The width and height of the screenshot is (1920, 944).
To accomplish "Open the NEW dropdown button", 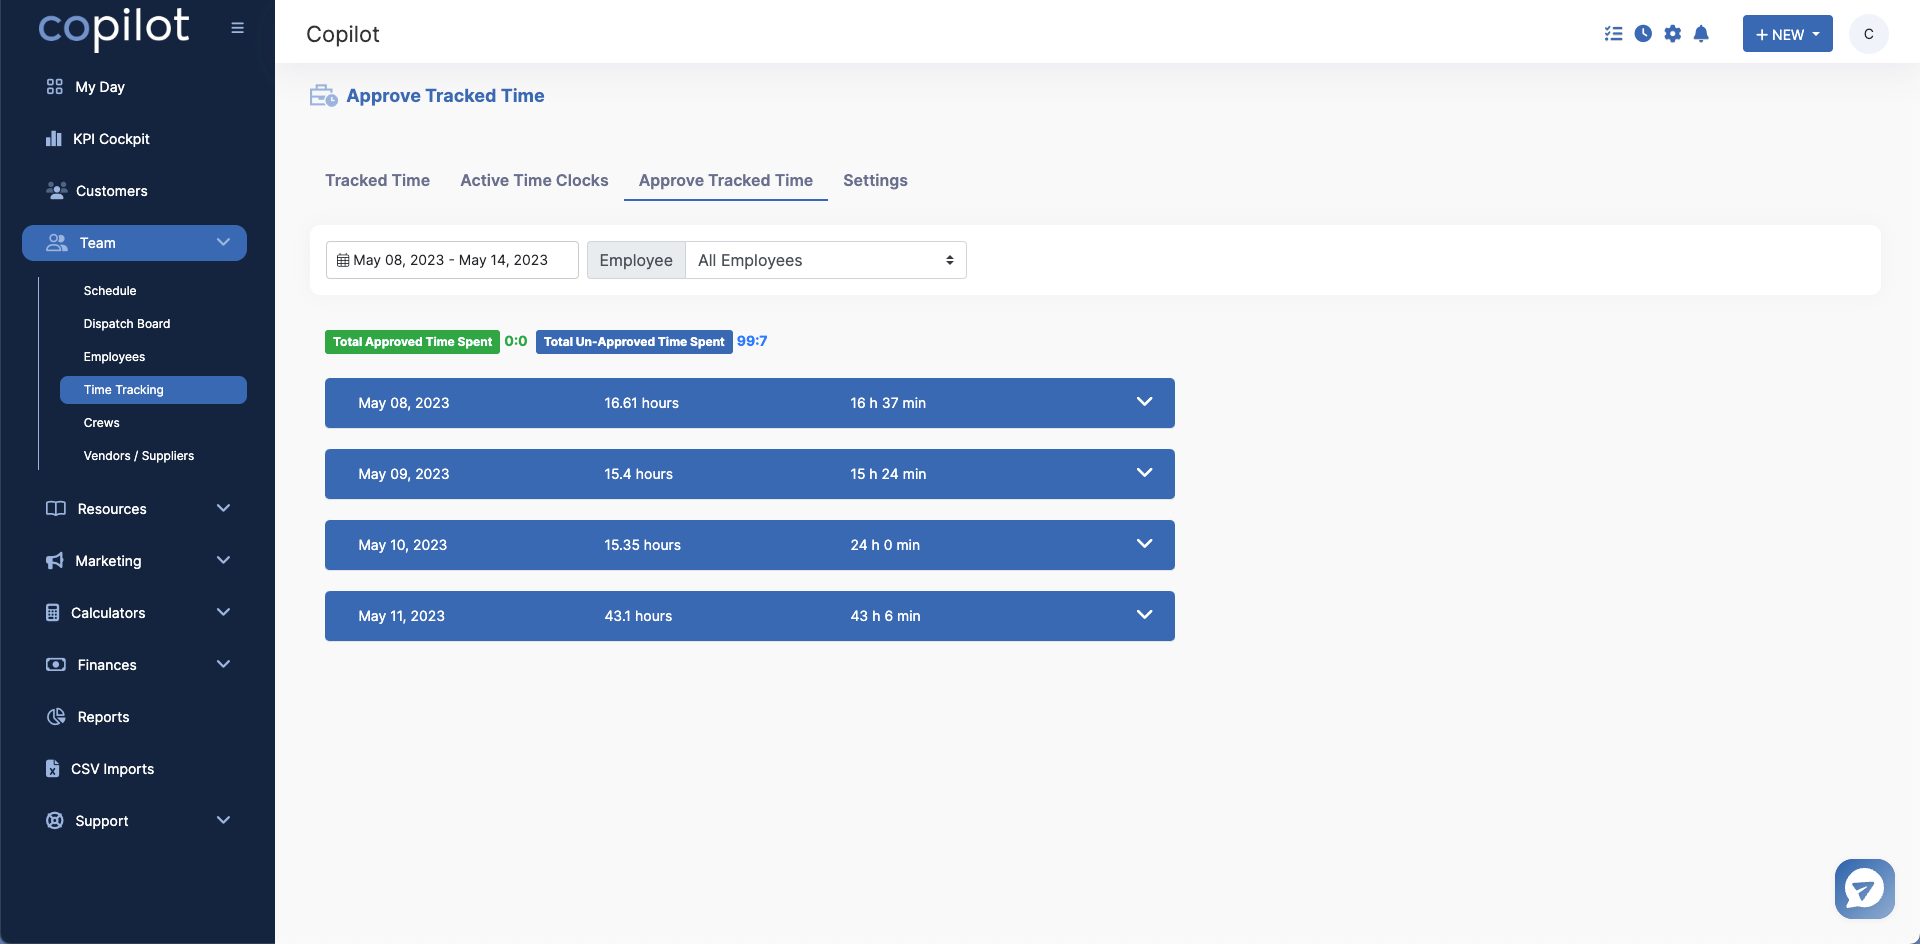I will click(1787, 34).
